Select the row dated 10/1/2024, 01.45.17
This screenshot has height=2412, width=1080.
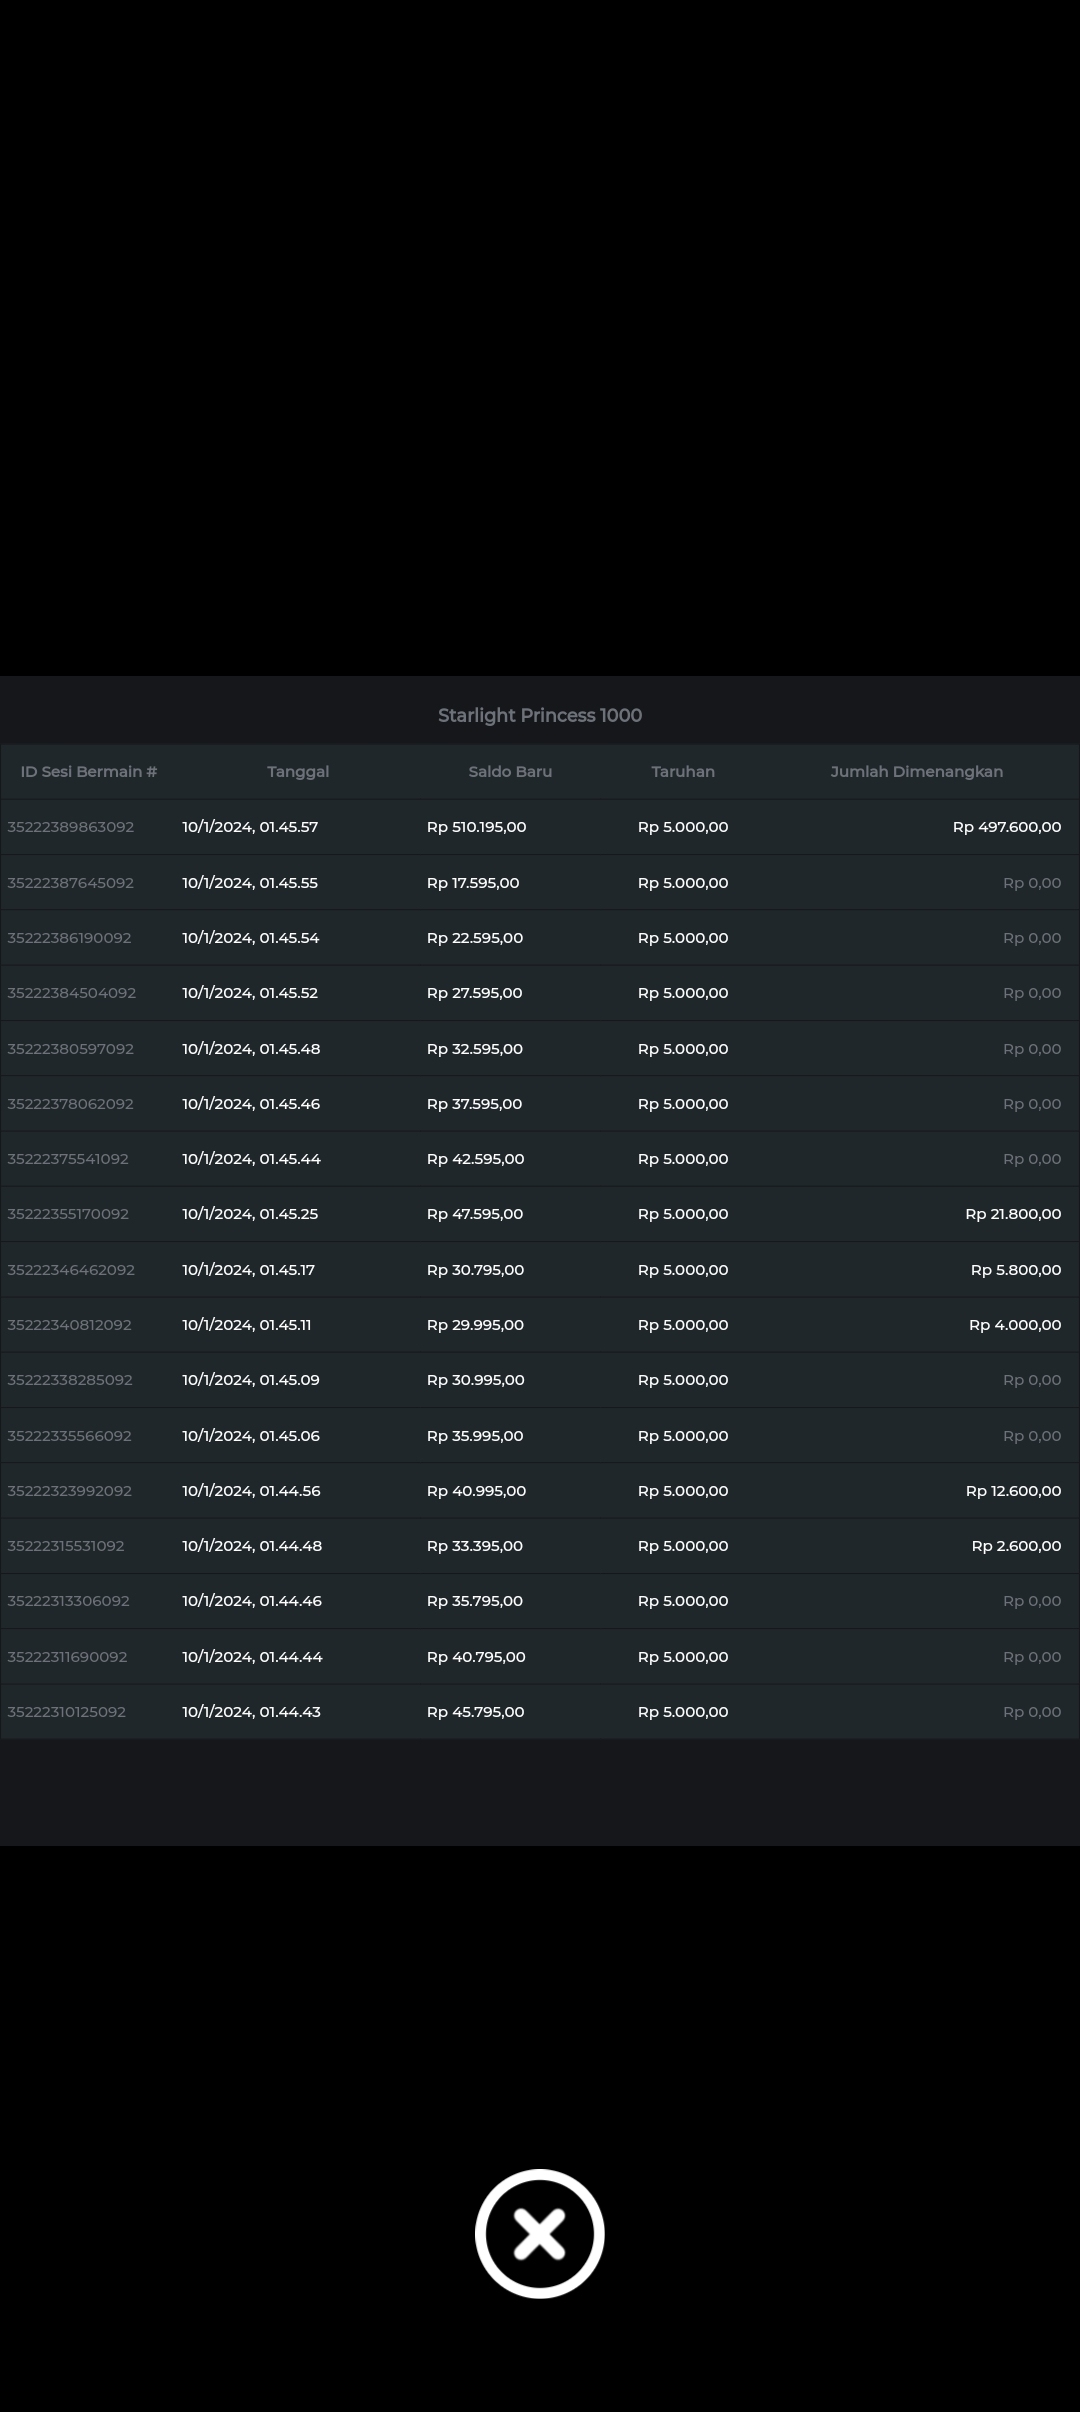(248, 1269)
